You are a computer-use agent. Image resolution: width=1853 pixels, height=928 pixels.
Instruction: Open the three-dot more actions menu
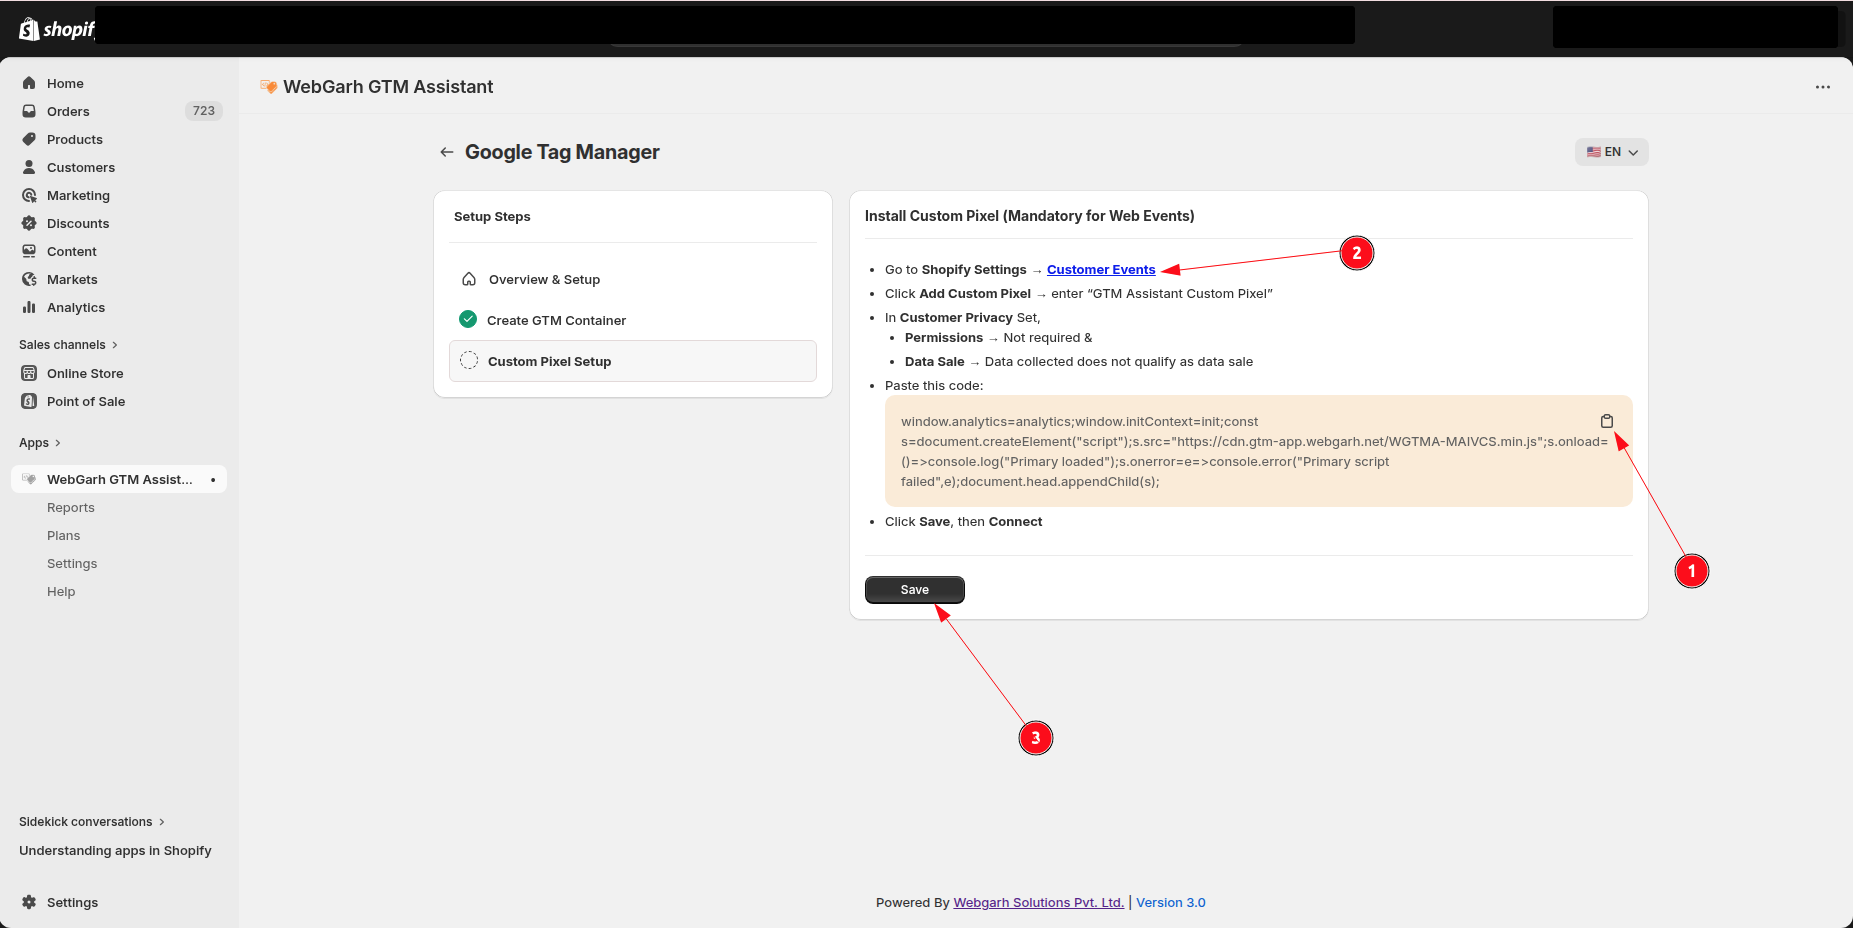(x=1823, y=87)
